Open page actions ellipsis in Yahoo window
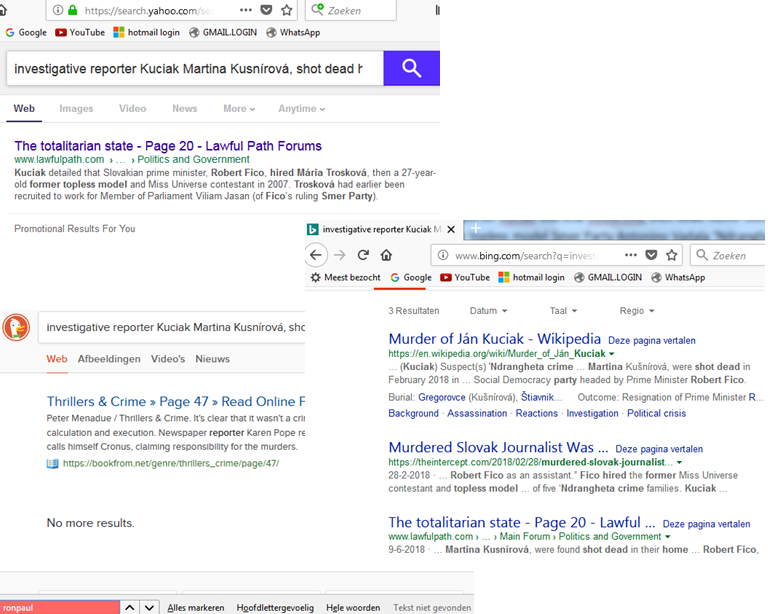The width and height of the screenshot is (768, 614). point(245,10)
